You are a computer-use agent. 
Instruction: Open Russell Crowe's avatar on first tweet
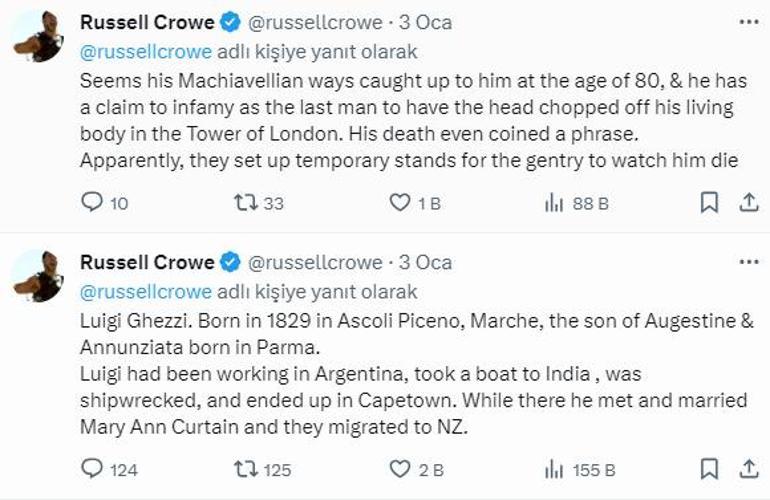pyautogui.click(x=39, y=37)
